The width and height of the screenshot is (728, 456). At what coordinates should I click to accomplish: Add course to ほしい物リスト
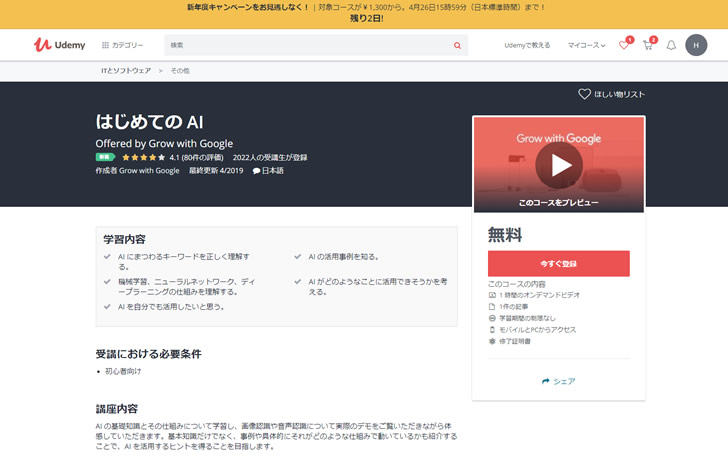(x=611, y=94)
